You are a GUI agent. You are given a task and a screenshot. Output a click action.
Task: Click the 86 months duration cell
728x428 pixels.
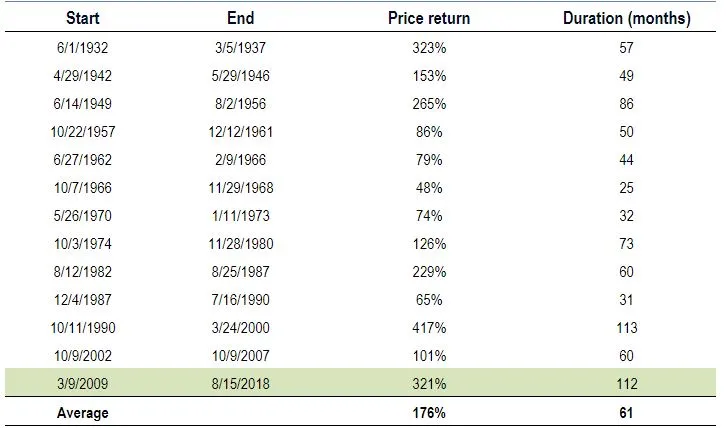pyautogui.click(x=626, y=104)
